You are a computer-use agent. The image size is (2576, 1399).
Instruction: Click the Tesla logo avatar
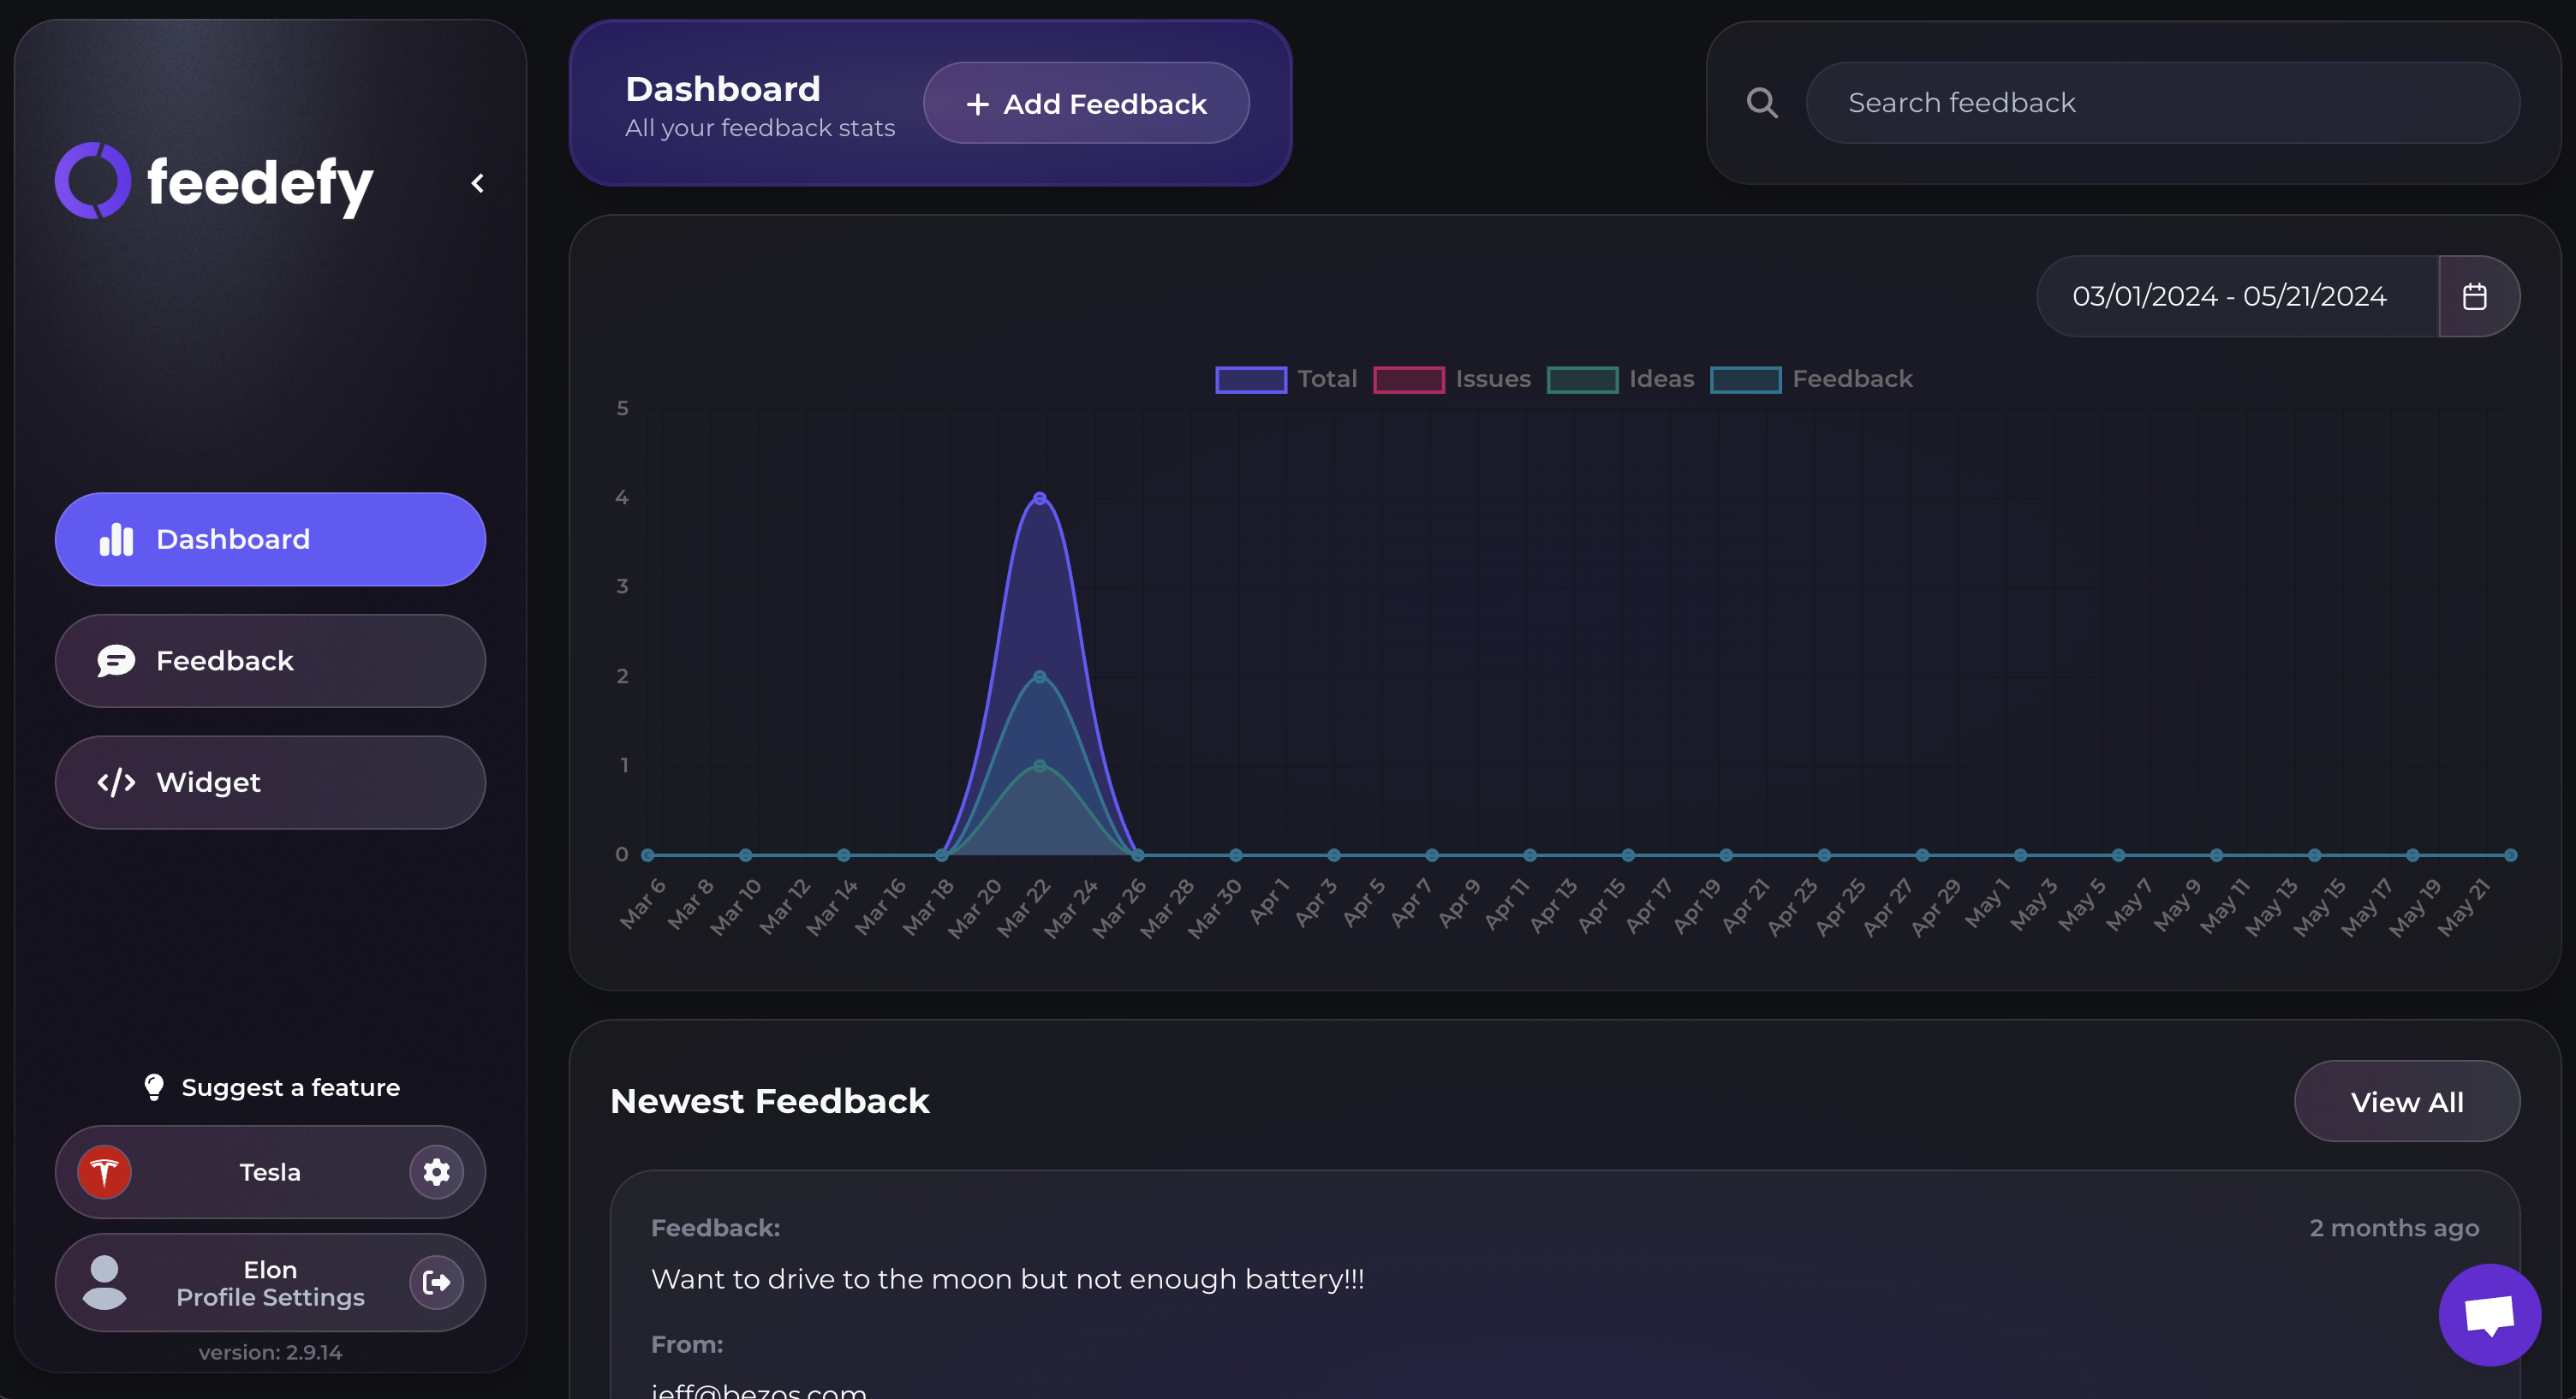coord(105,1172)
